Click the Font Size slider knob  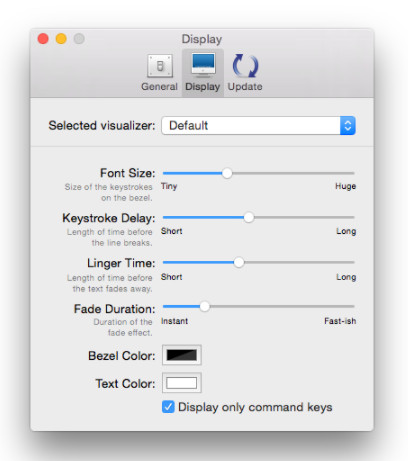coord(227,173)
